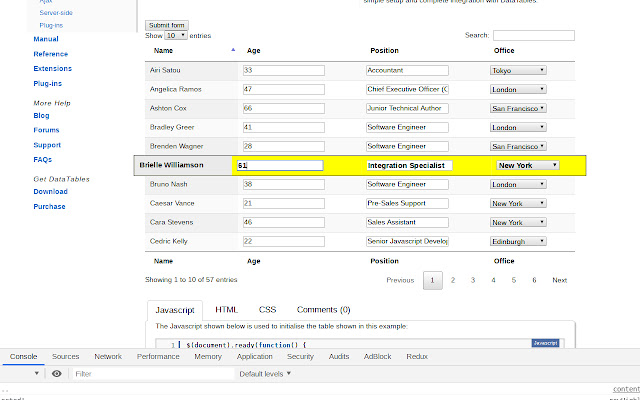The height and width of the screenshot is (400, 640).
Task: Select the Memory DevTools tab
Action: pyautogui.click(x=208, y=356)
